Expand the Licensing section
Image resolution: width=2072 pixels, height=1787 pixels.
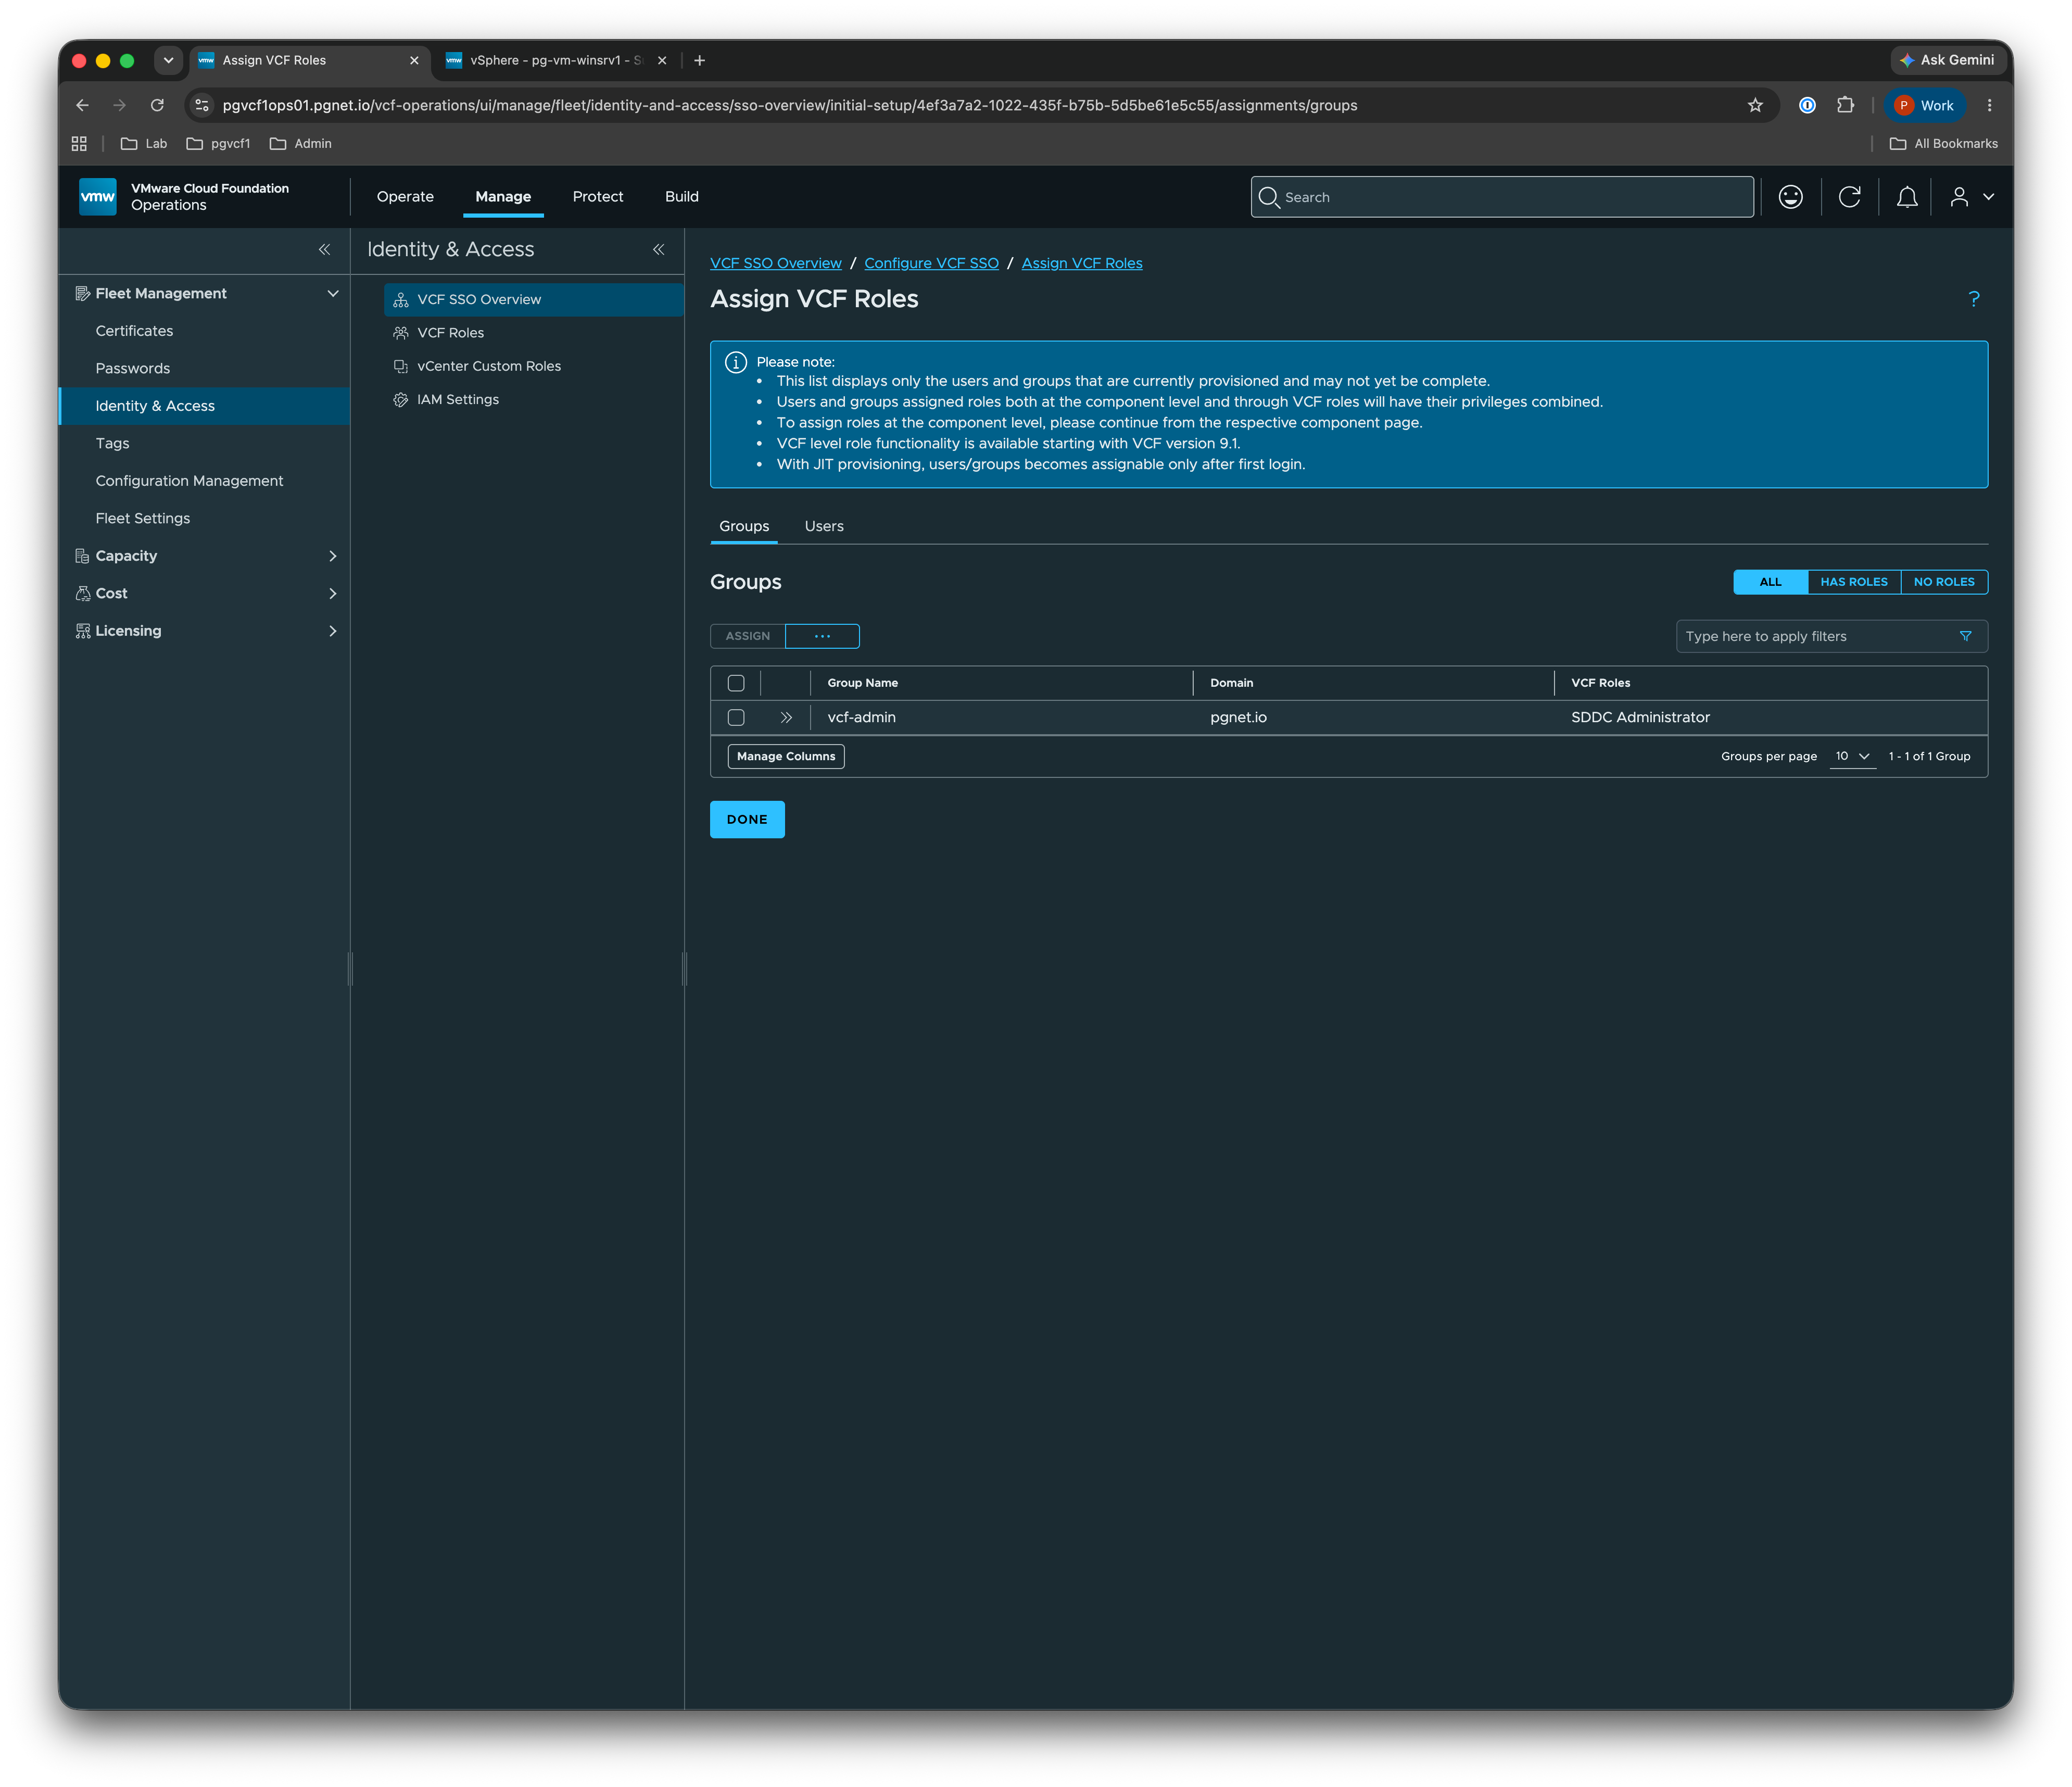pyautogui.click(x=333, y=631)
